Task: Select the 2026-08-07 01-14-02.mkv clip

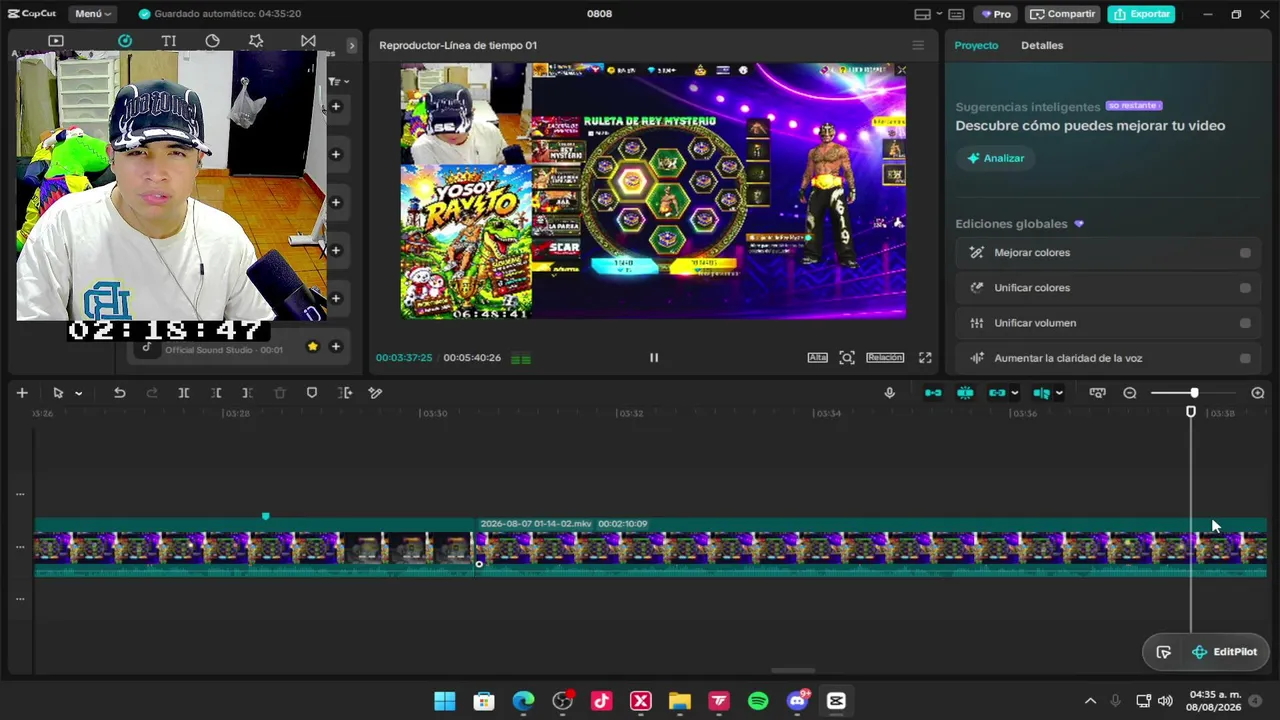Action: (871, 547)
